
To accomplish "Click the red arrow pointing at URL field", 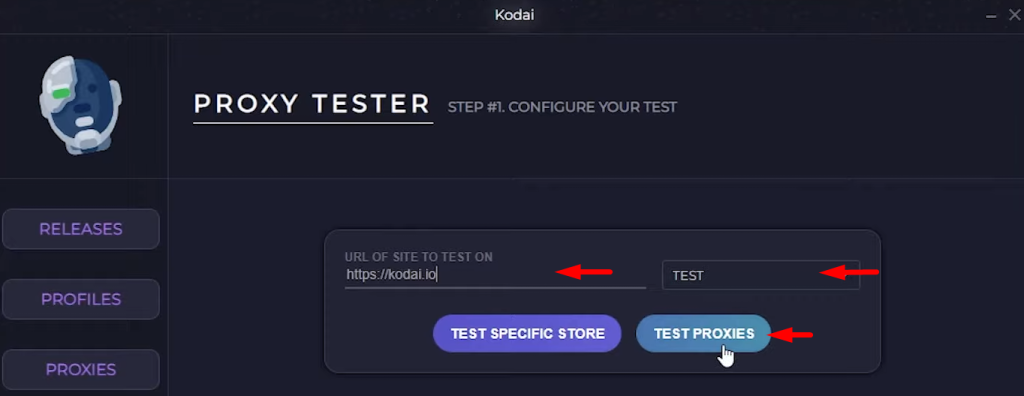I will pos(584,272).
